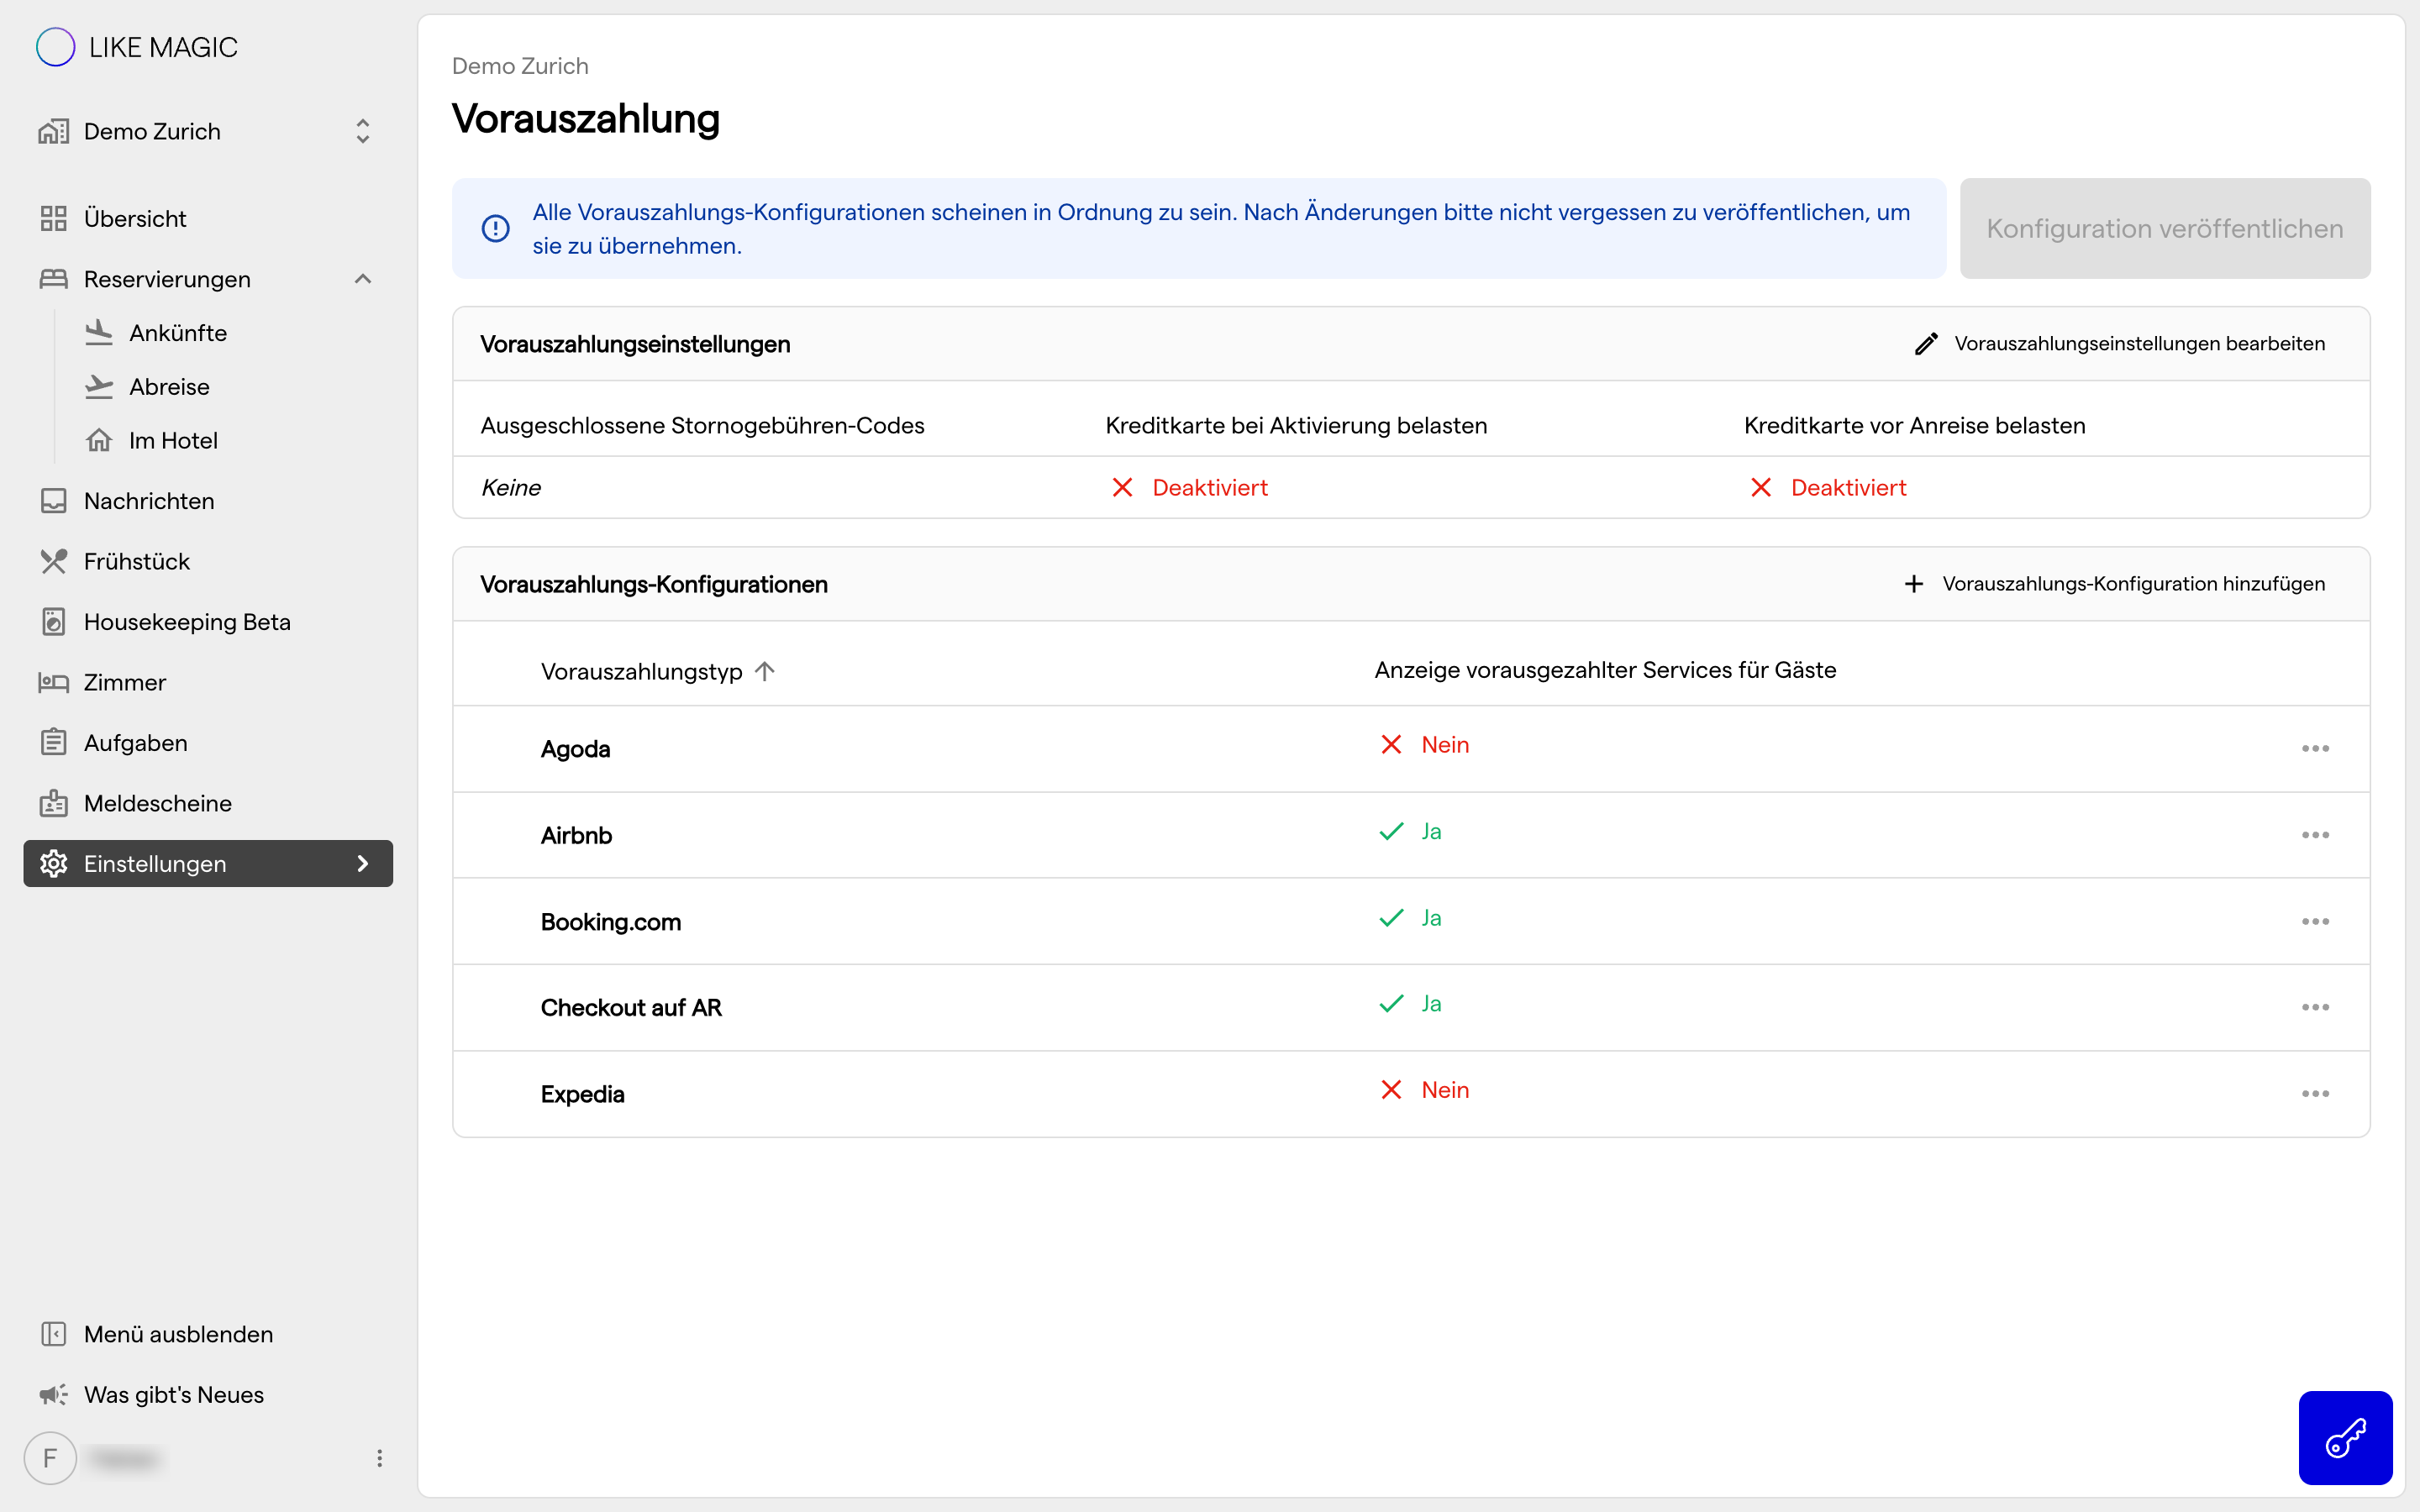Click the Ankünfte landing plane icon
The image size is (2420, 1512).
tap(99, 333)
